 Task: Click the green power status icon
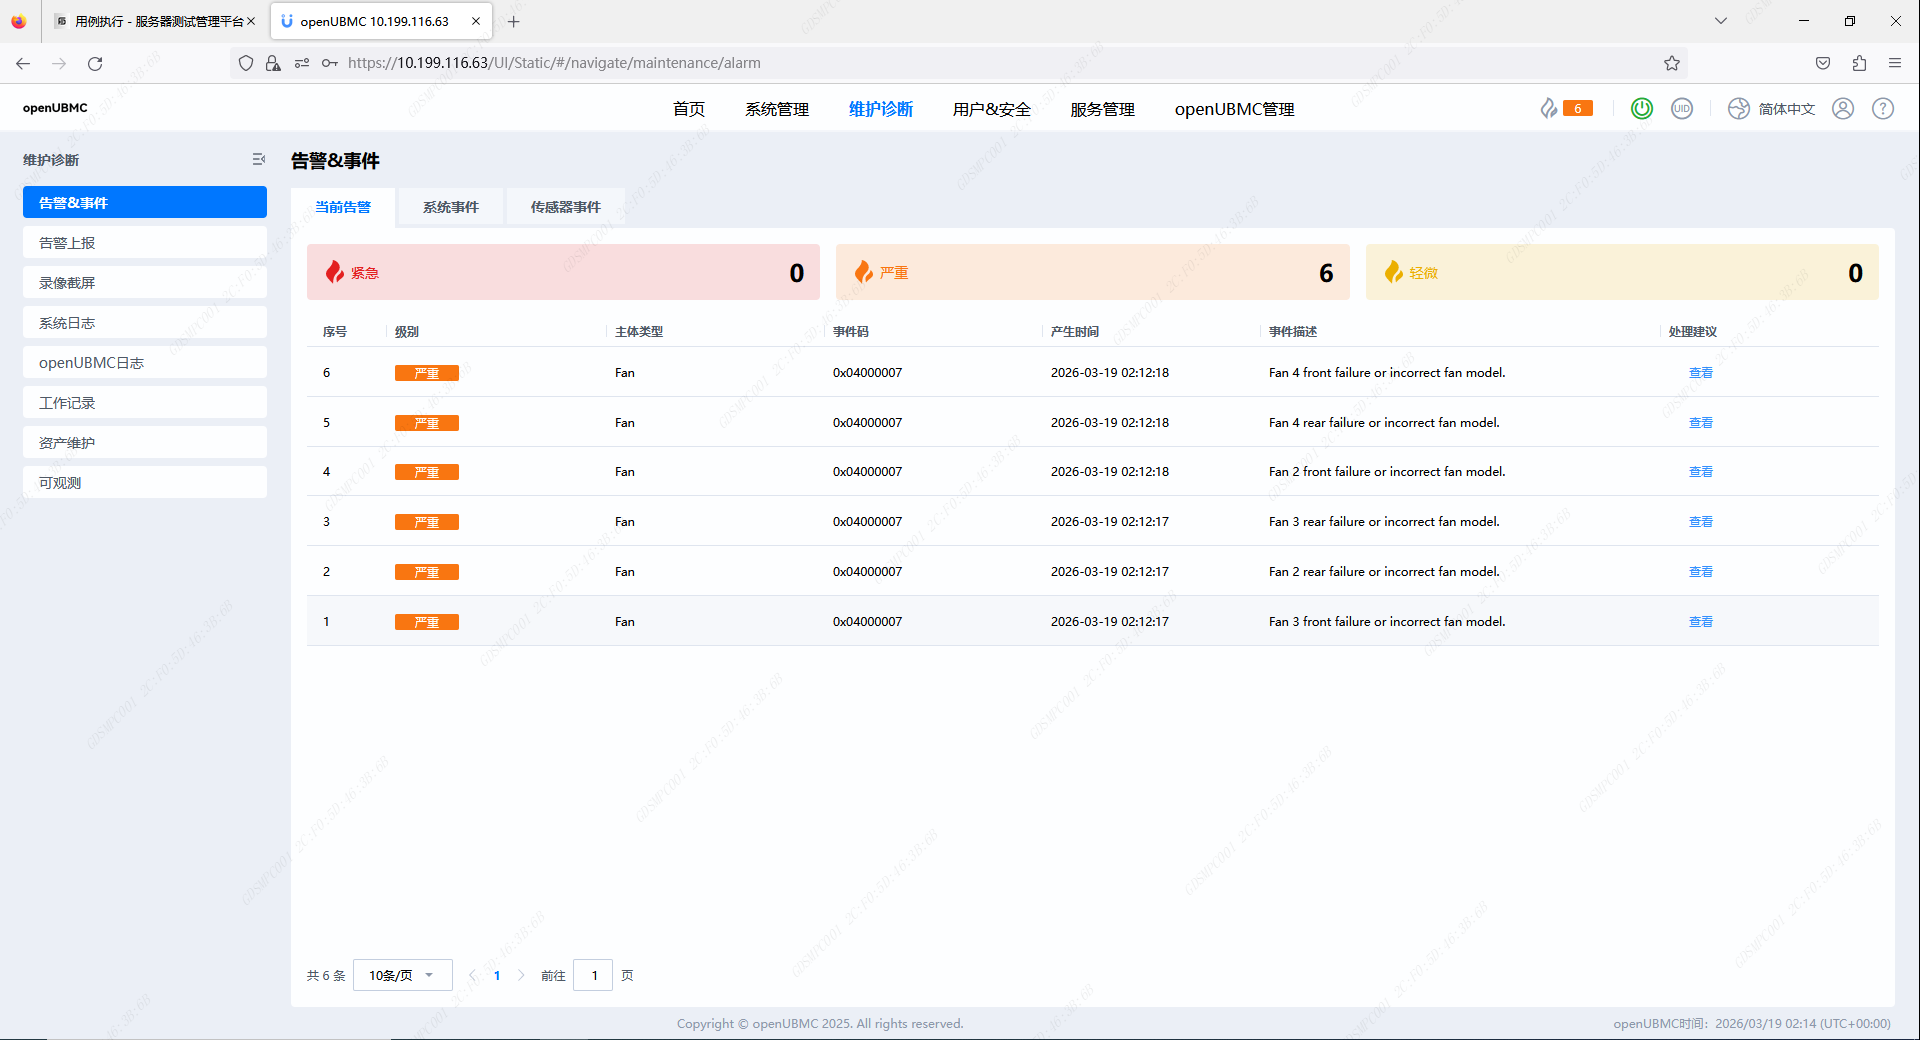(1642, 108)
